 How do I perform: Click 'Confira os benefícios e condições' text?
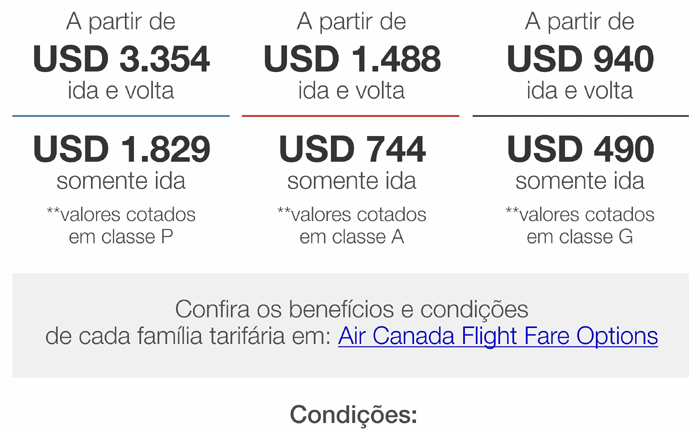click(x=351, y=309)
